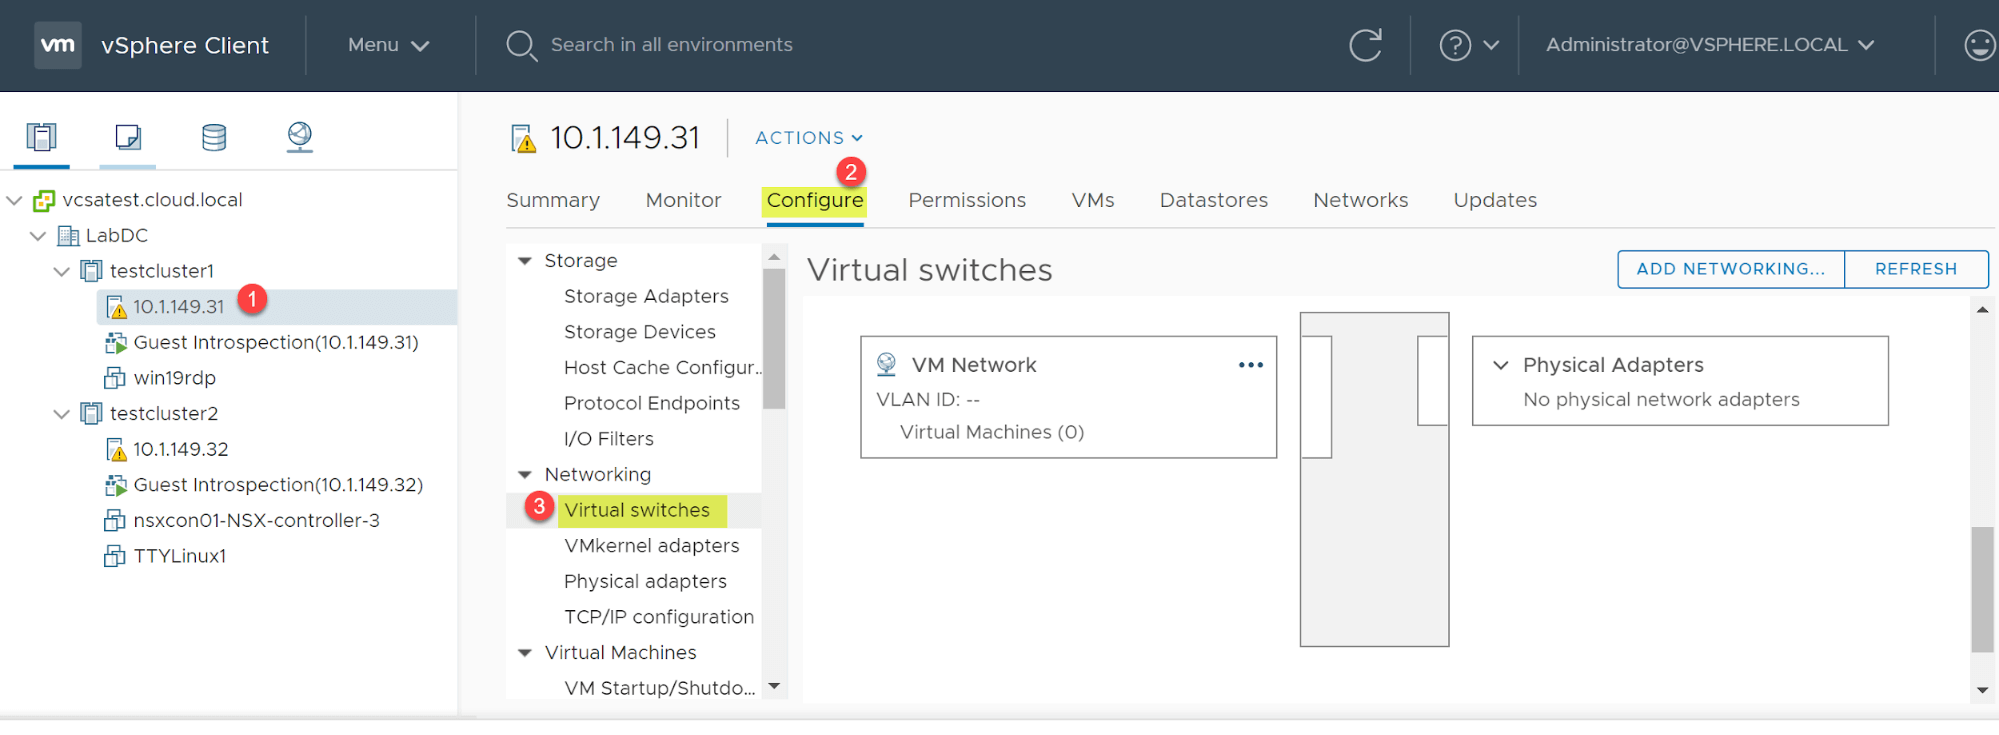The image size is (1999, 735).
Task: Click vCenter icon beside vcsatest.cloud.local
Action: (x=43, y=201)
